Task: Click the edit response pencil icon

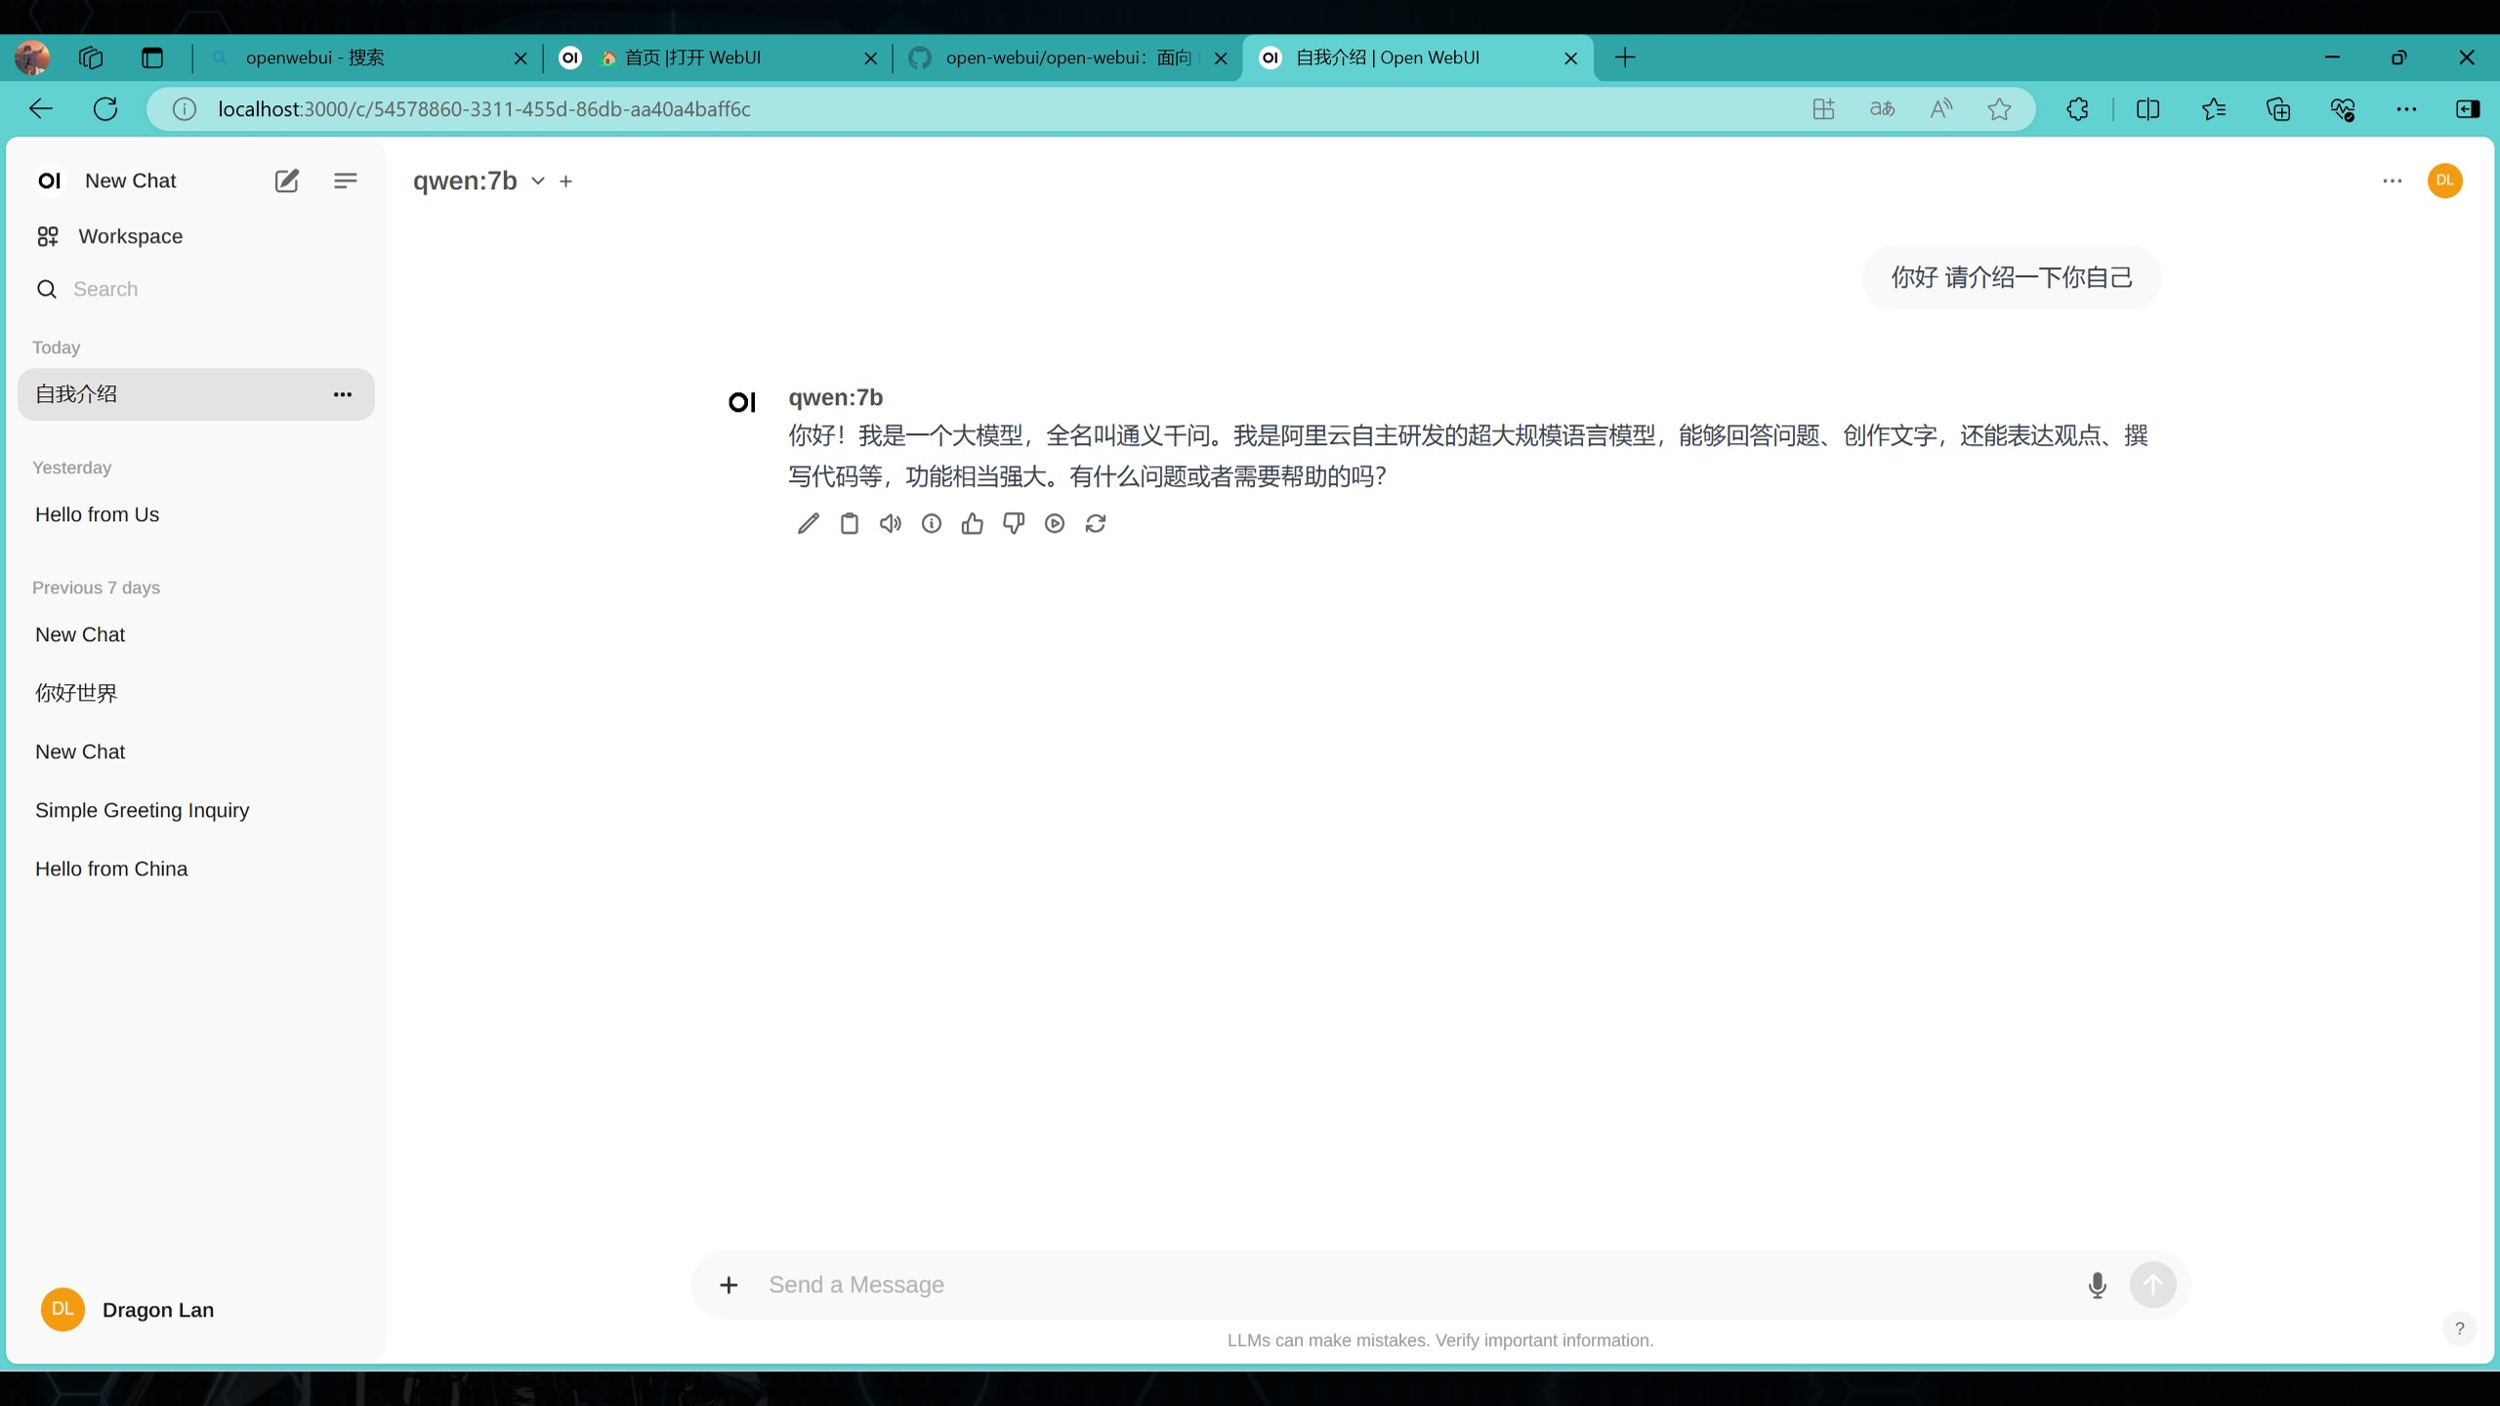Action: (x=808, y=523)
